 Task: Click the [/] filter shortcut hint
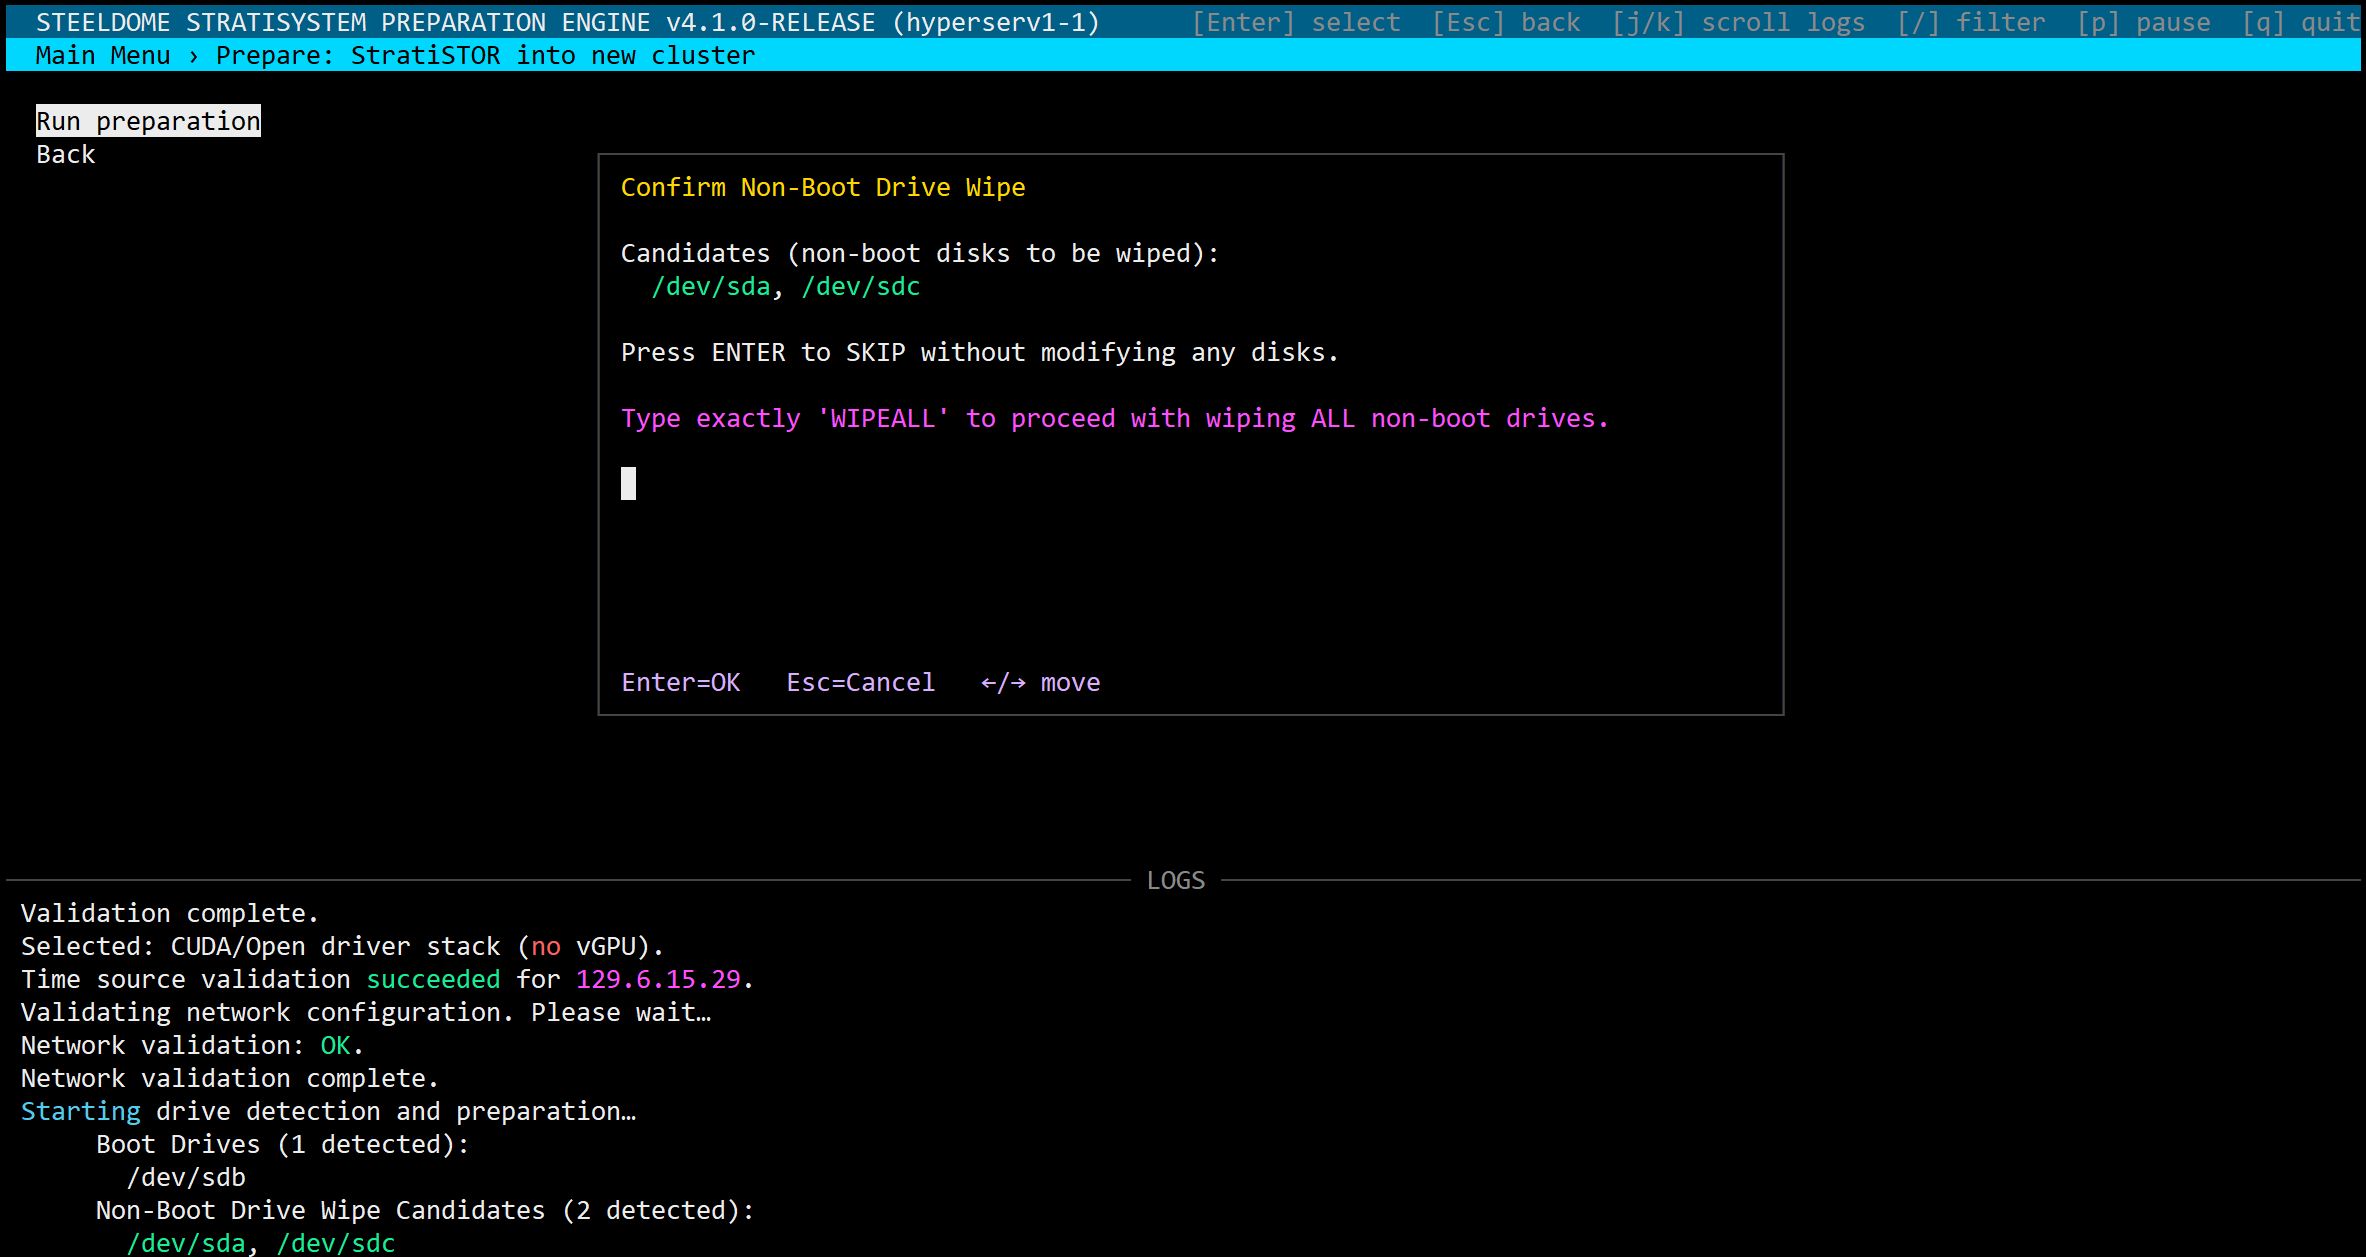tap(1971, 22)
